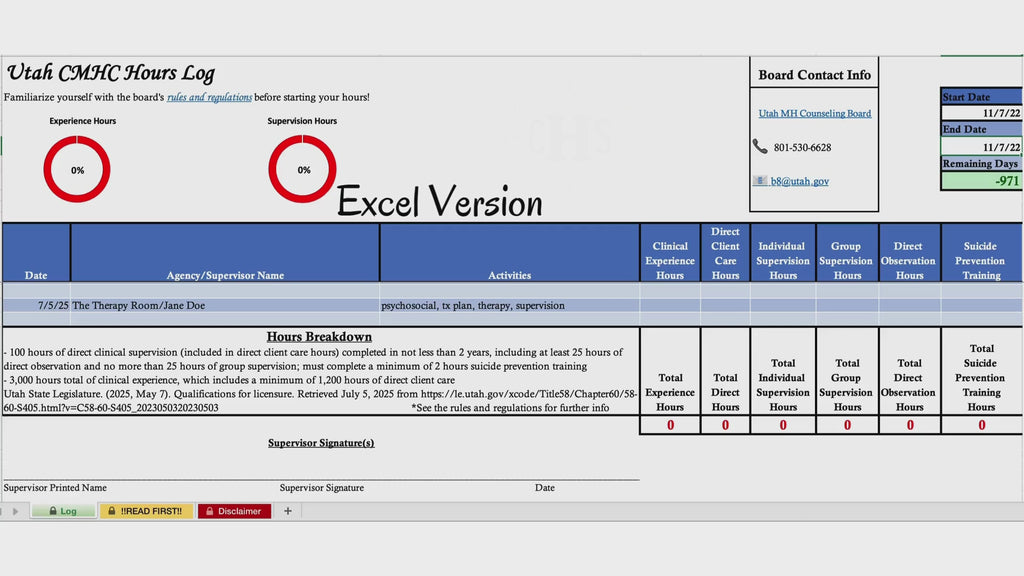Open the Utah MH Counseling Board link
Image resolution: width=1024 pixels, height=576 pixels.
tap(814, 114)
